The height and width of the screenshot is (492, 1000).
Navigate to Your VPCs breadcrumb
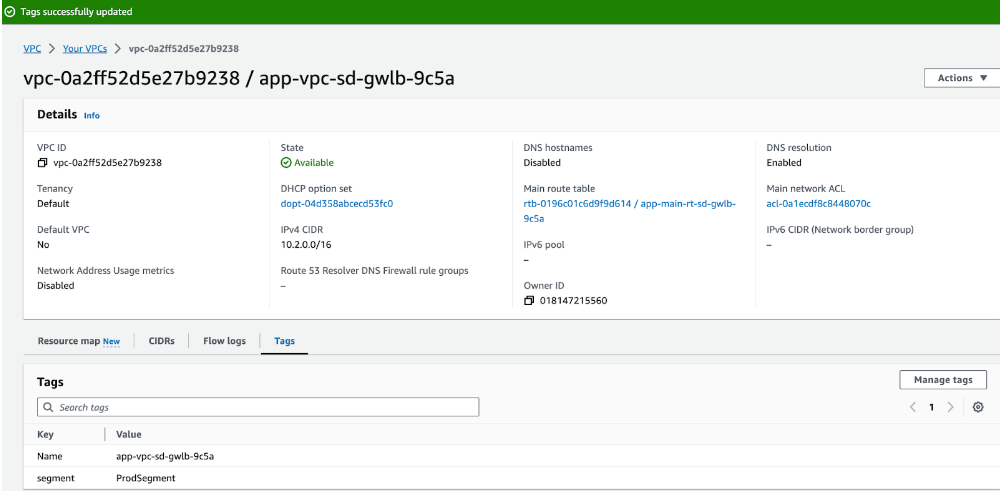pos(85,48)
